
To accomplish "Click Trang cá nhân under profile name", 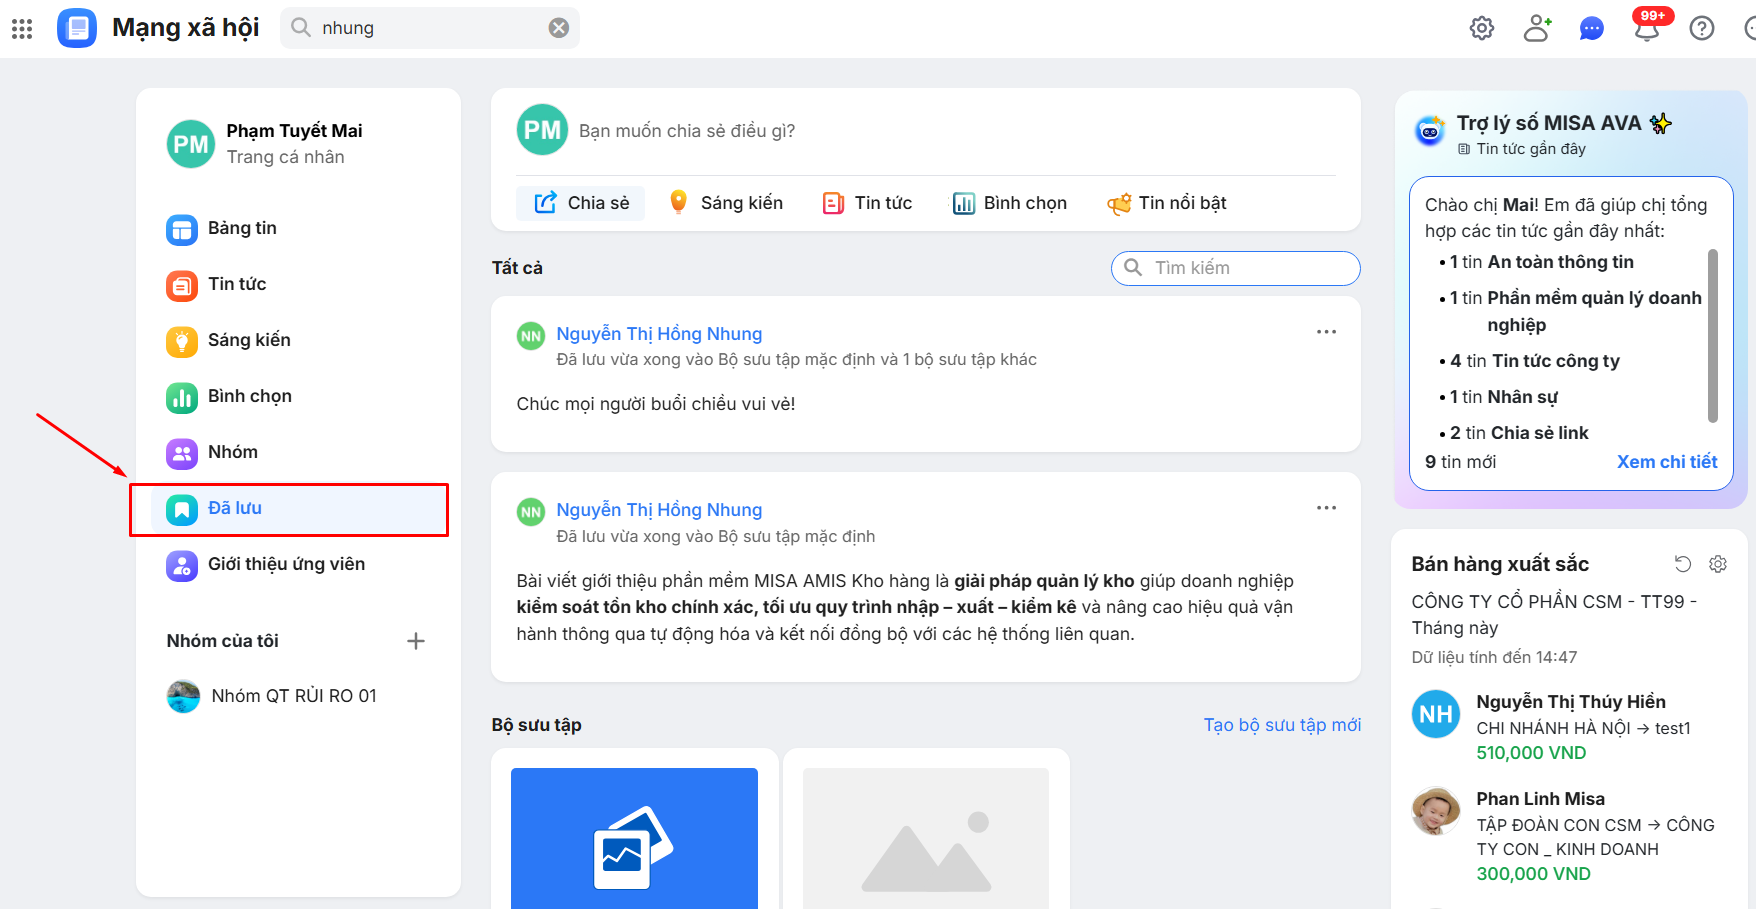I will point(286,157).
